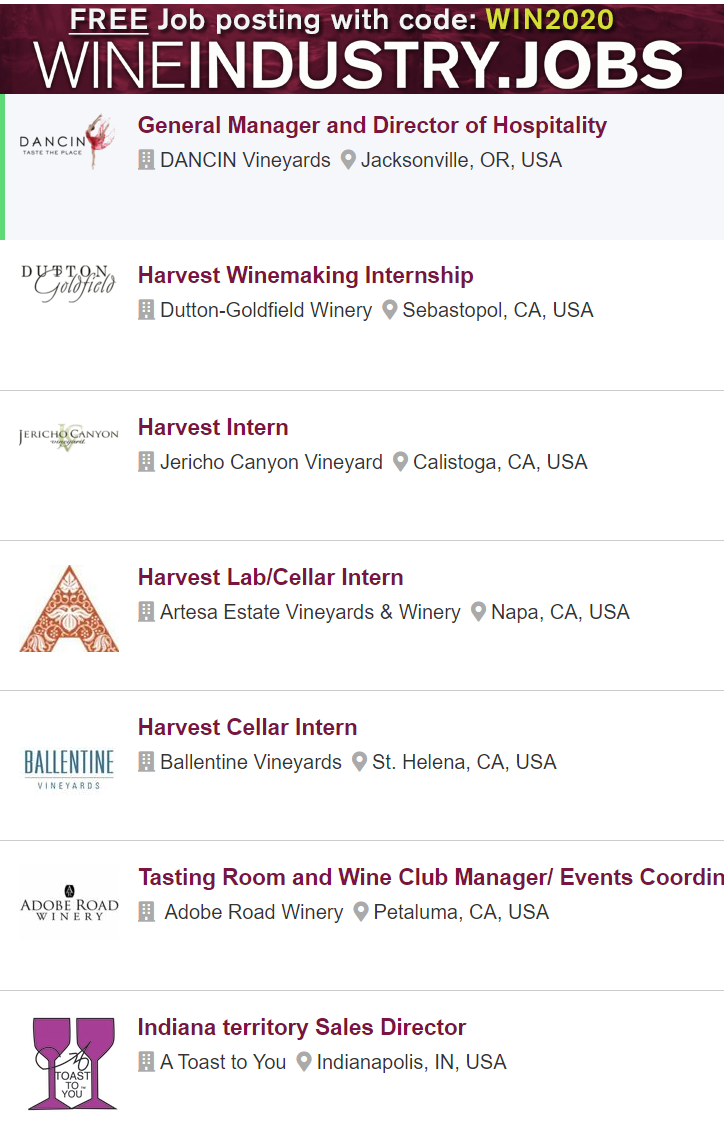
Task: Click building icon beside Ballentine Vineyards
Action: click(x=146, y=762)
